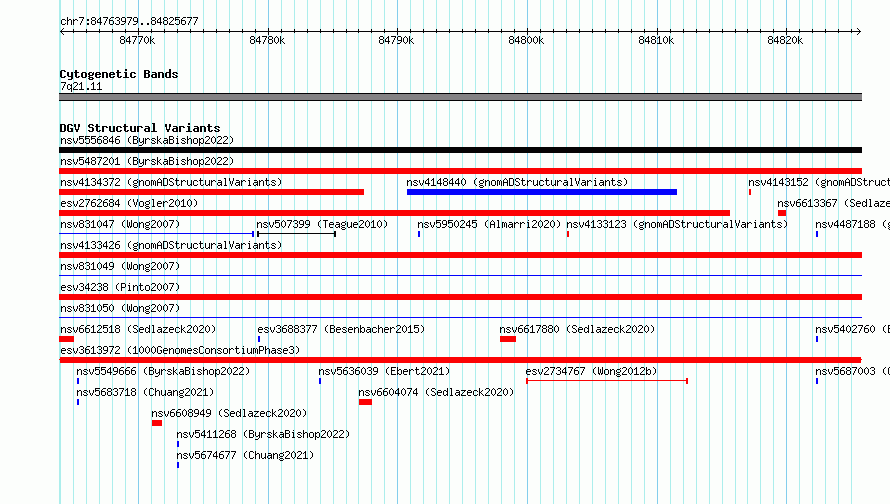Click the 84810k ruler label
Screen dimensions: 890x504
coord(656,40)
